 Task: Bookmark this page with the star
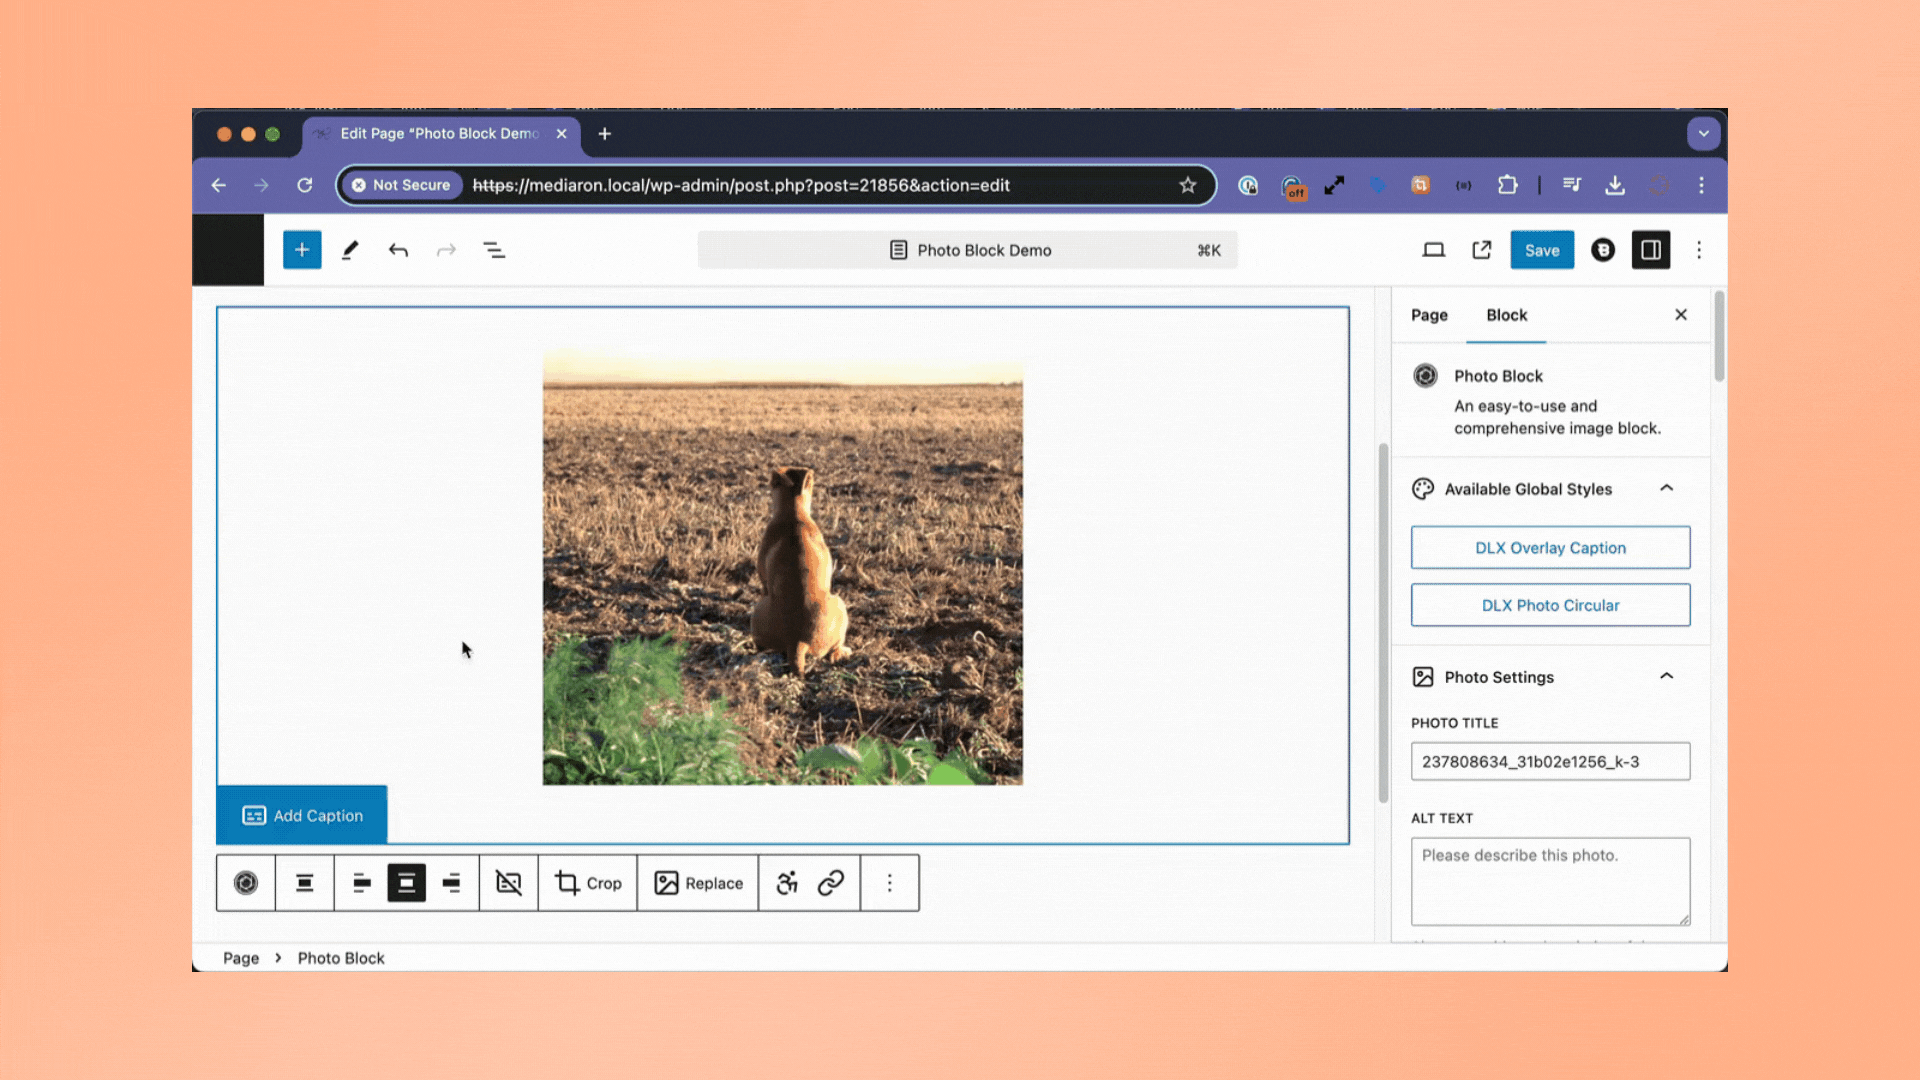(x=1188, y=185)
